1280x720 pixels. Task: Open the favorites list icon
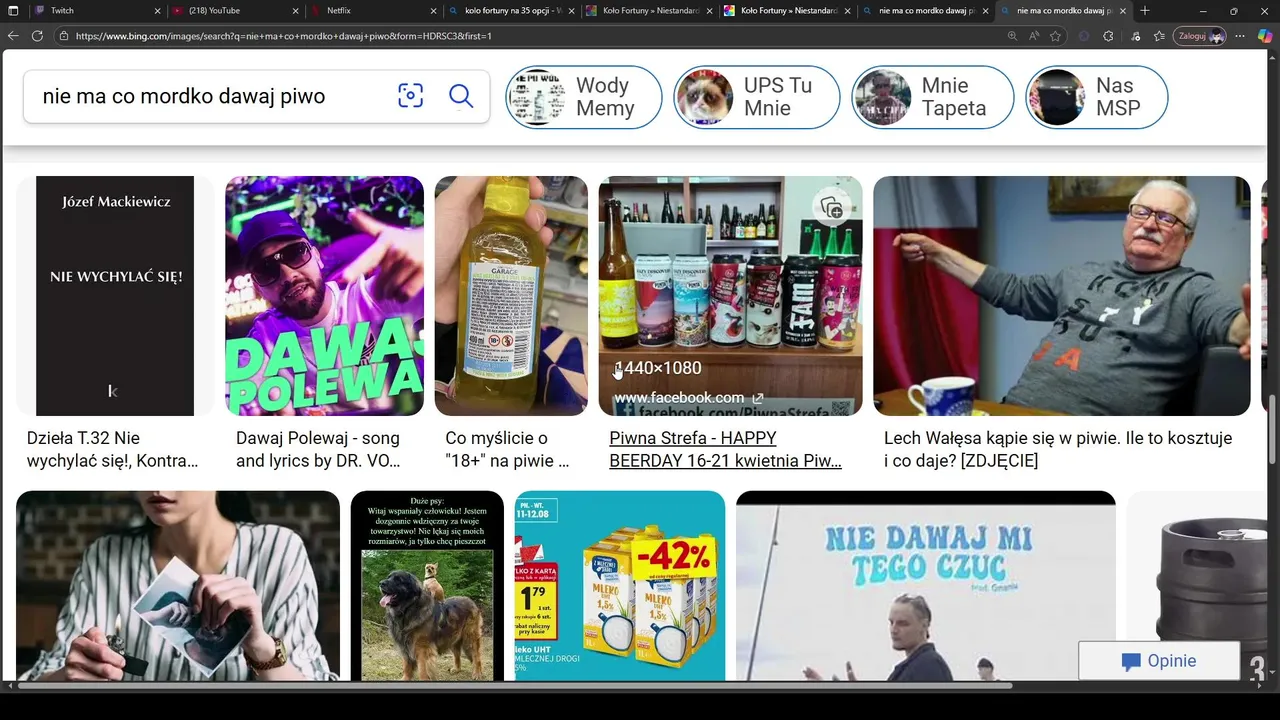tap(1159, 36)
